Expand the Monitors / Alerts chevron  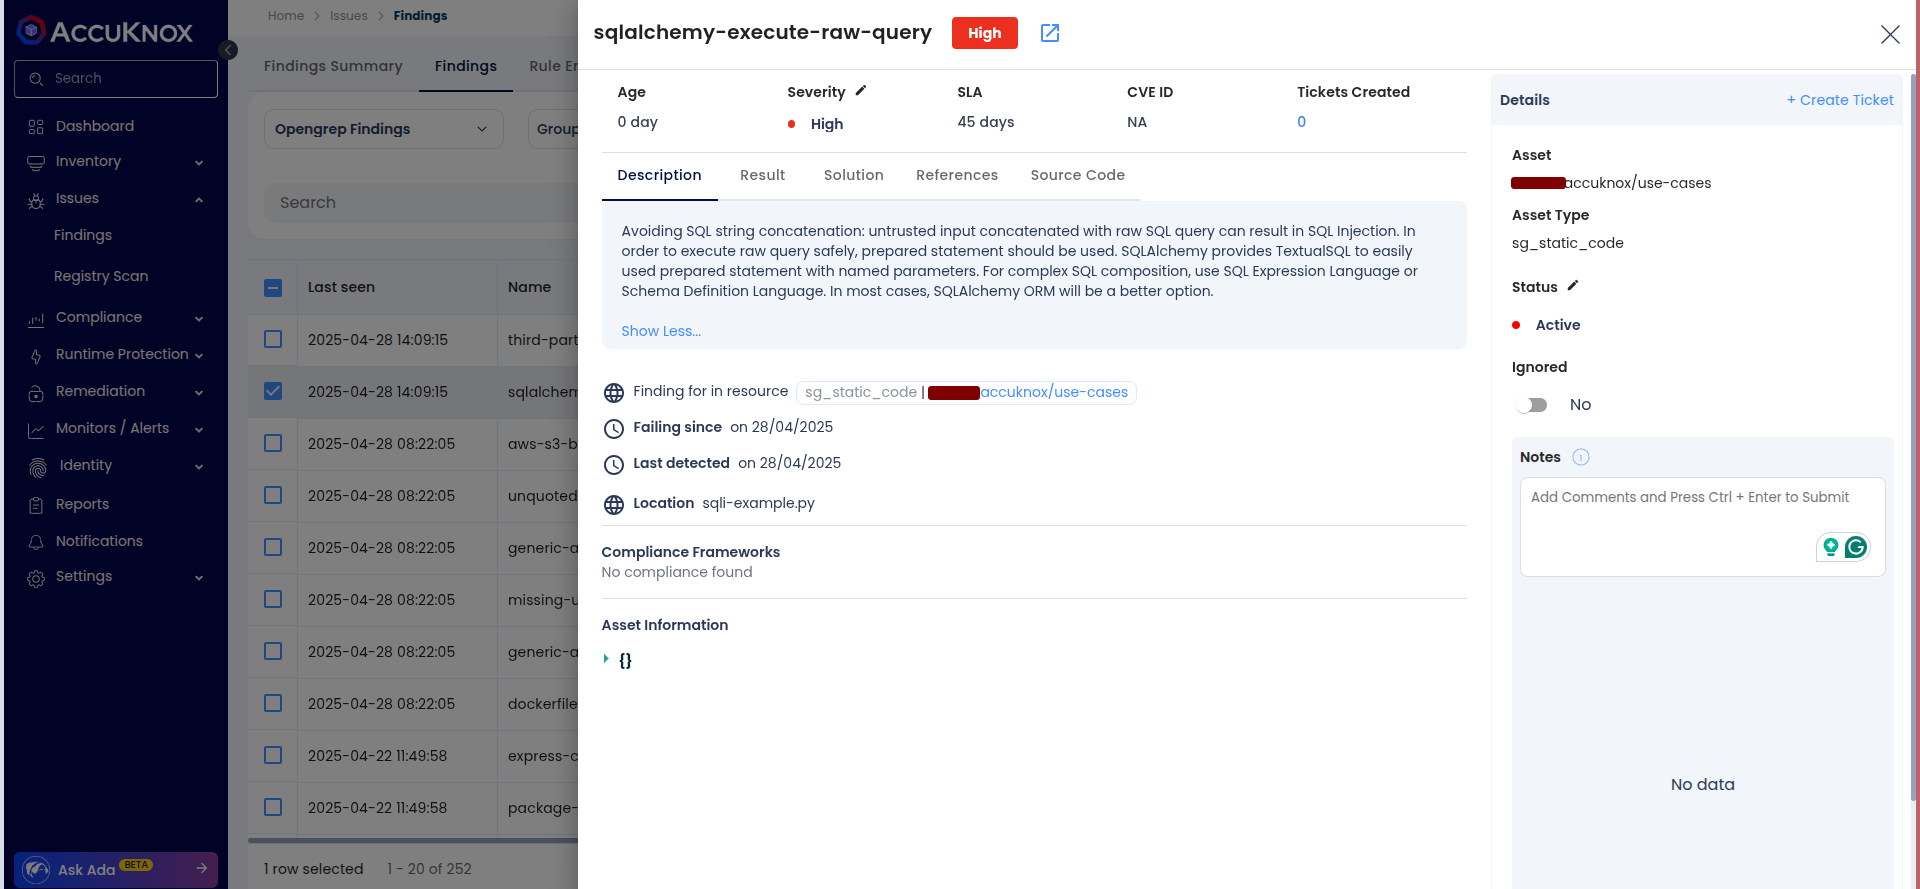click(199, 430)
